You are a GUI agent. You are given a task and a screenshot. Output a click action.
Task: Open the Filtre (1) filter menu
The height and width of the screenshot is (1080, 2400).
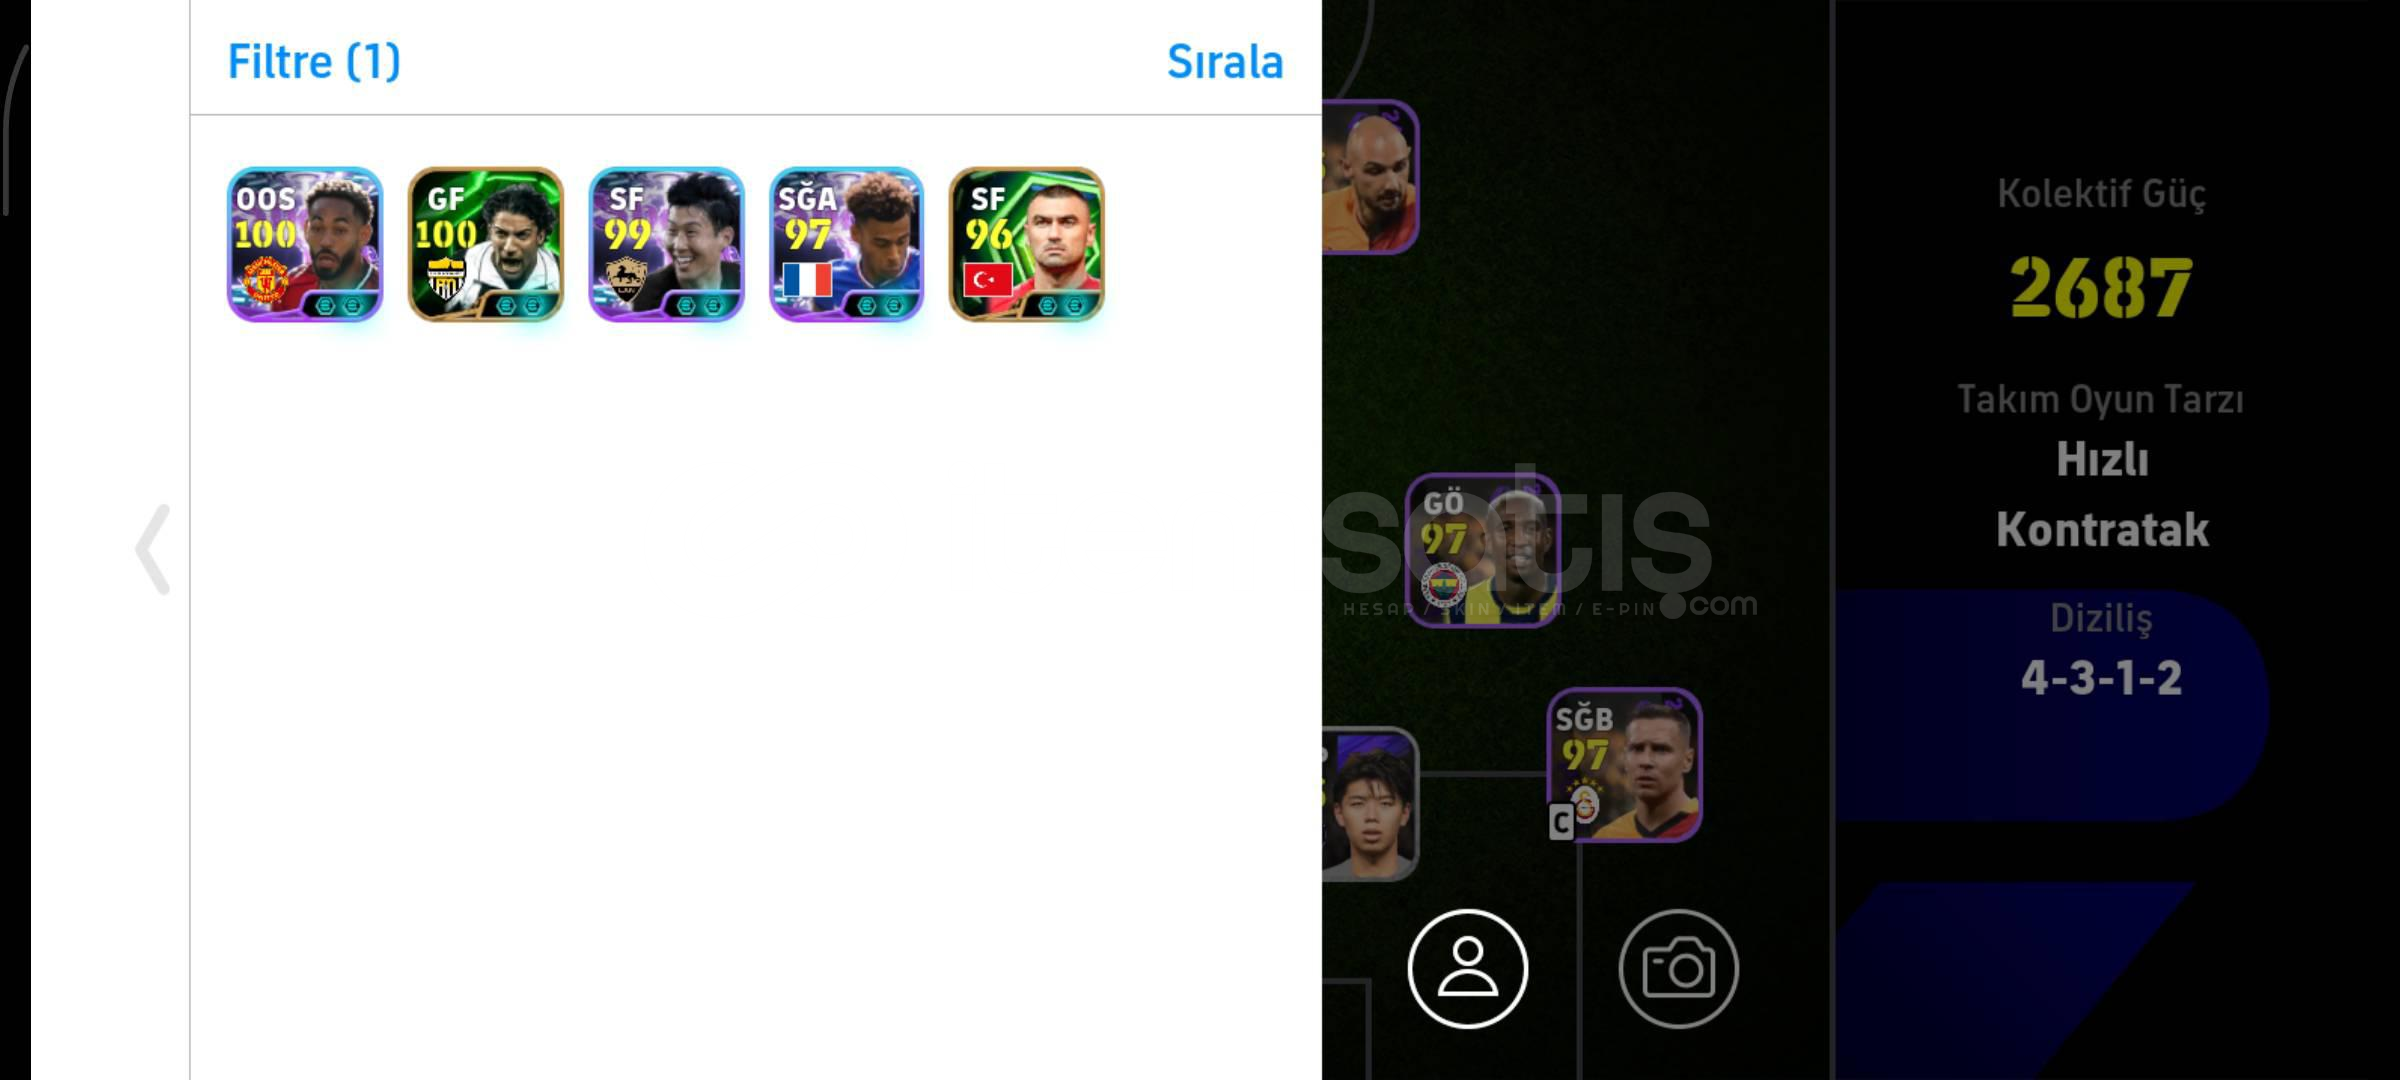click(314, 62)
